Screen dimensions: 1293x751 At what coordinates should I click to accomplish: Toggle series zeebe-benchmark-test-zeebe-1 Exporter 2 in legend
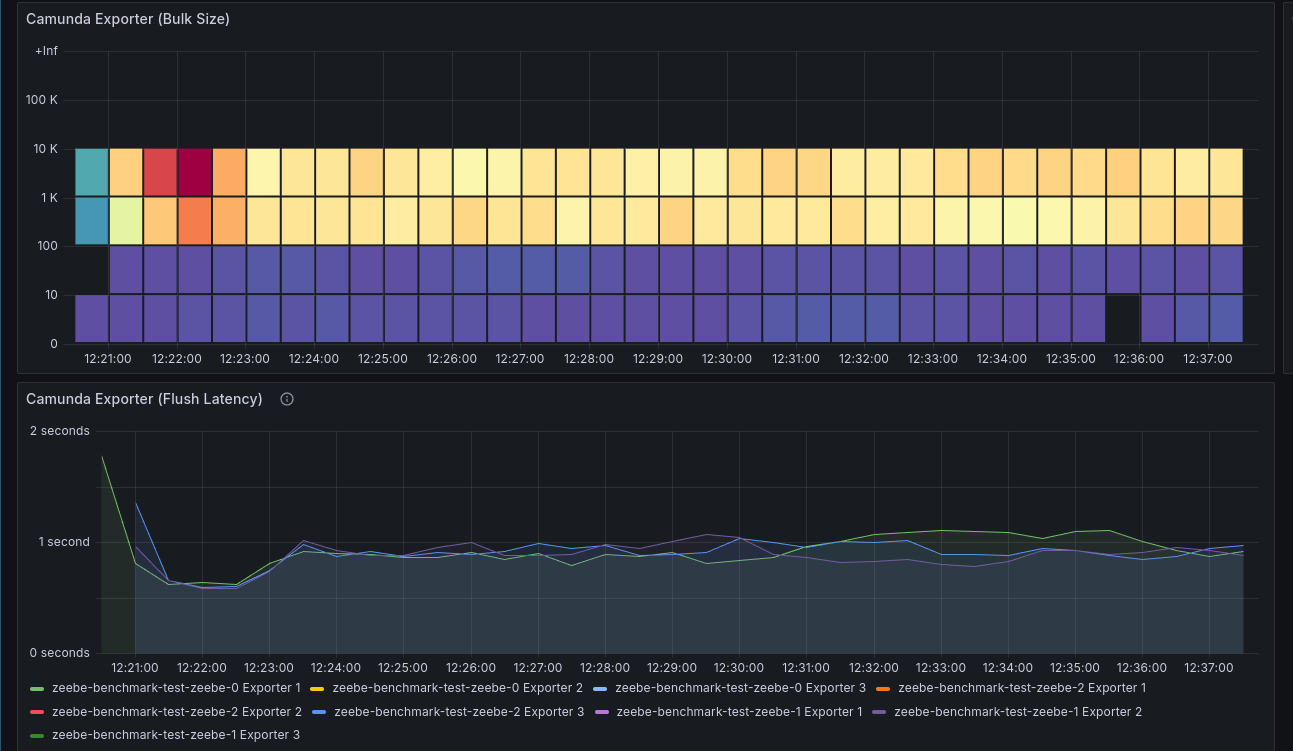pos(1018,712)
